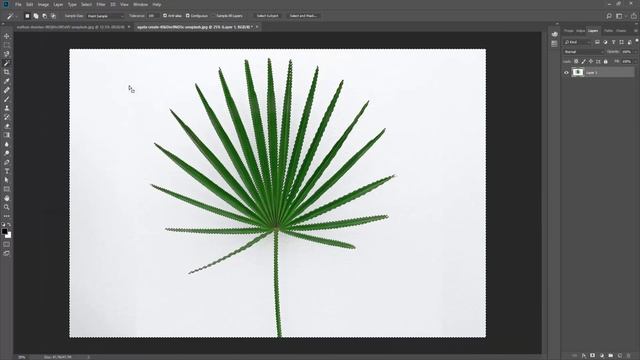Select the Blur tool
640x360 pixels.
pyautogui.click(x=7, y=144)
